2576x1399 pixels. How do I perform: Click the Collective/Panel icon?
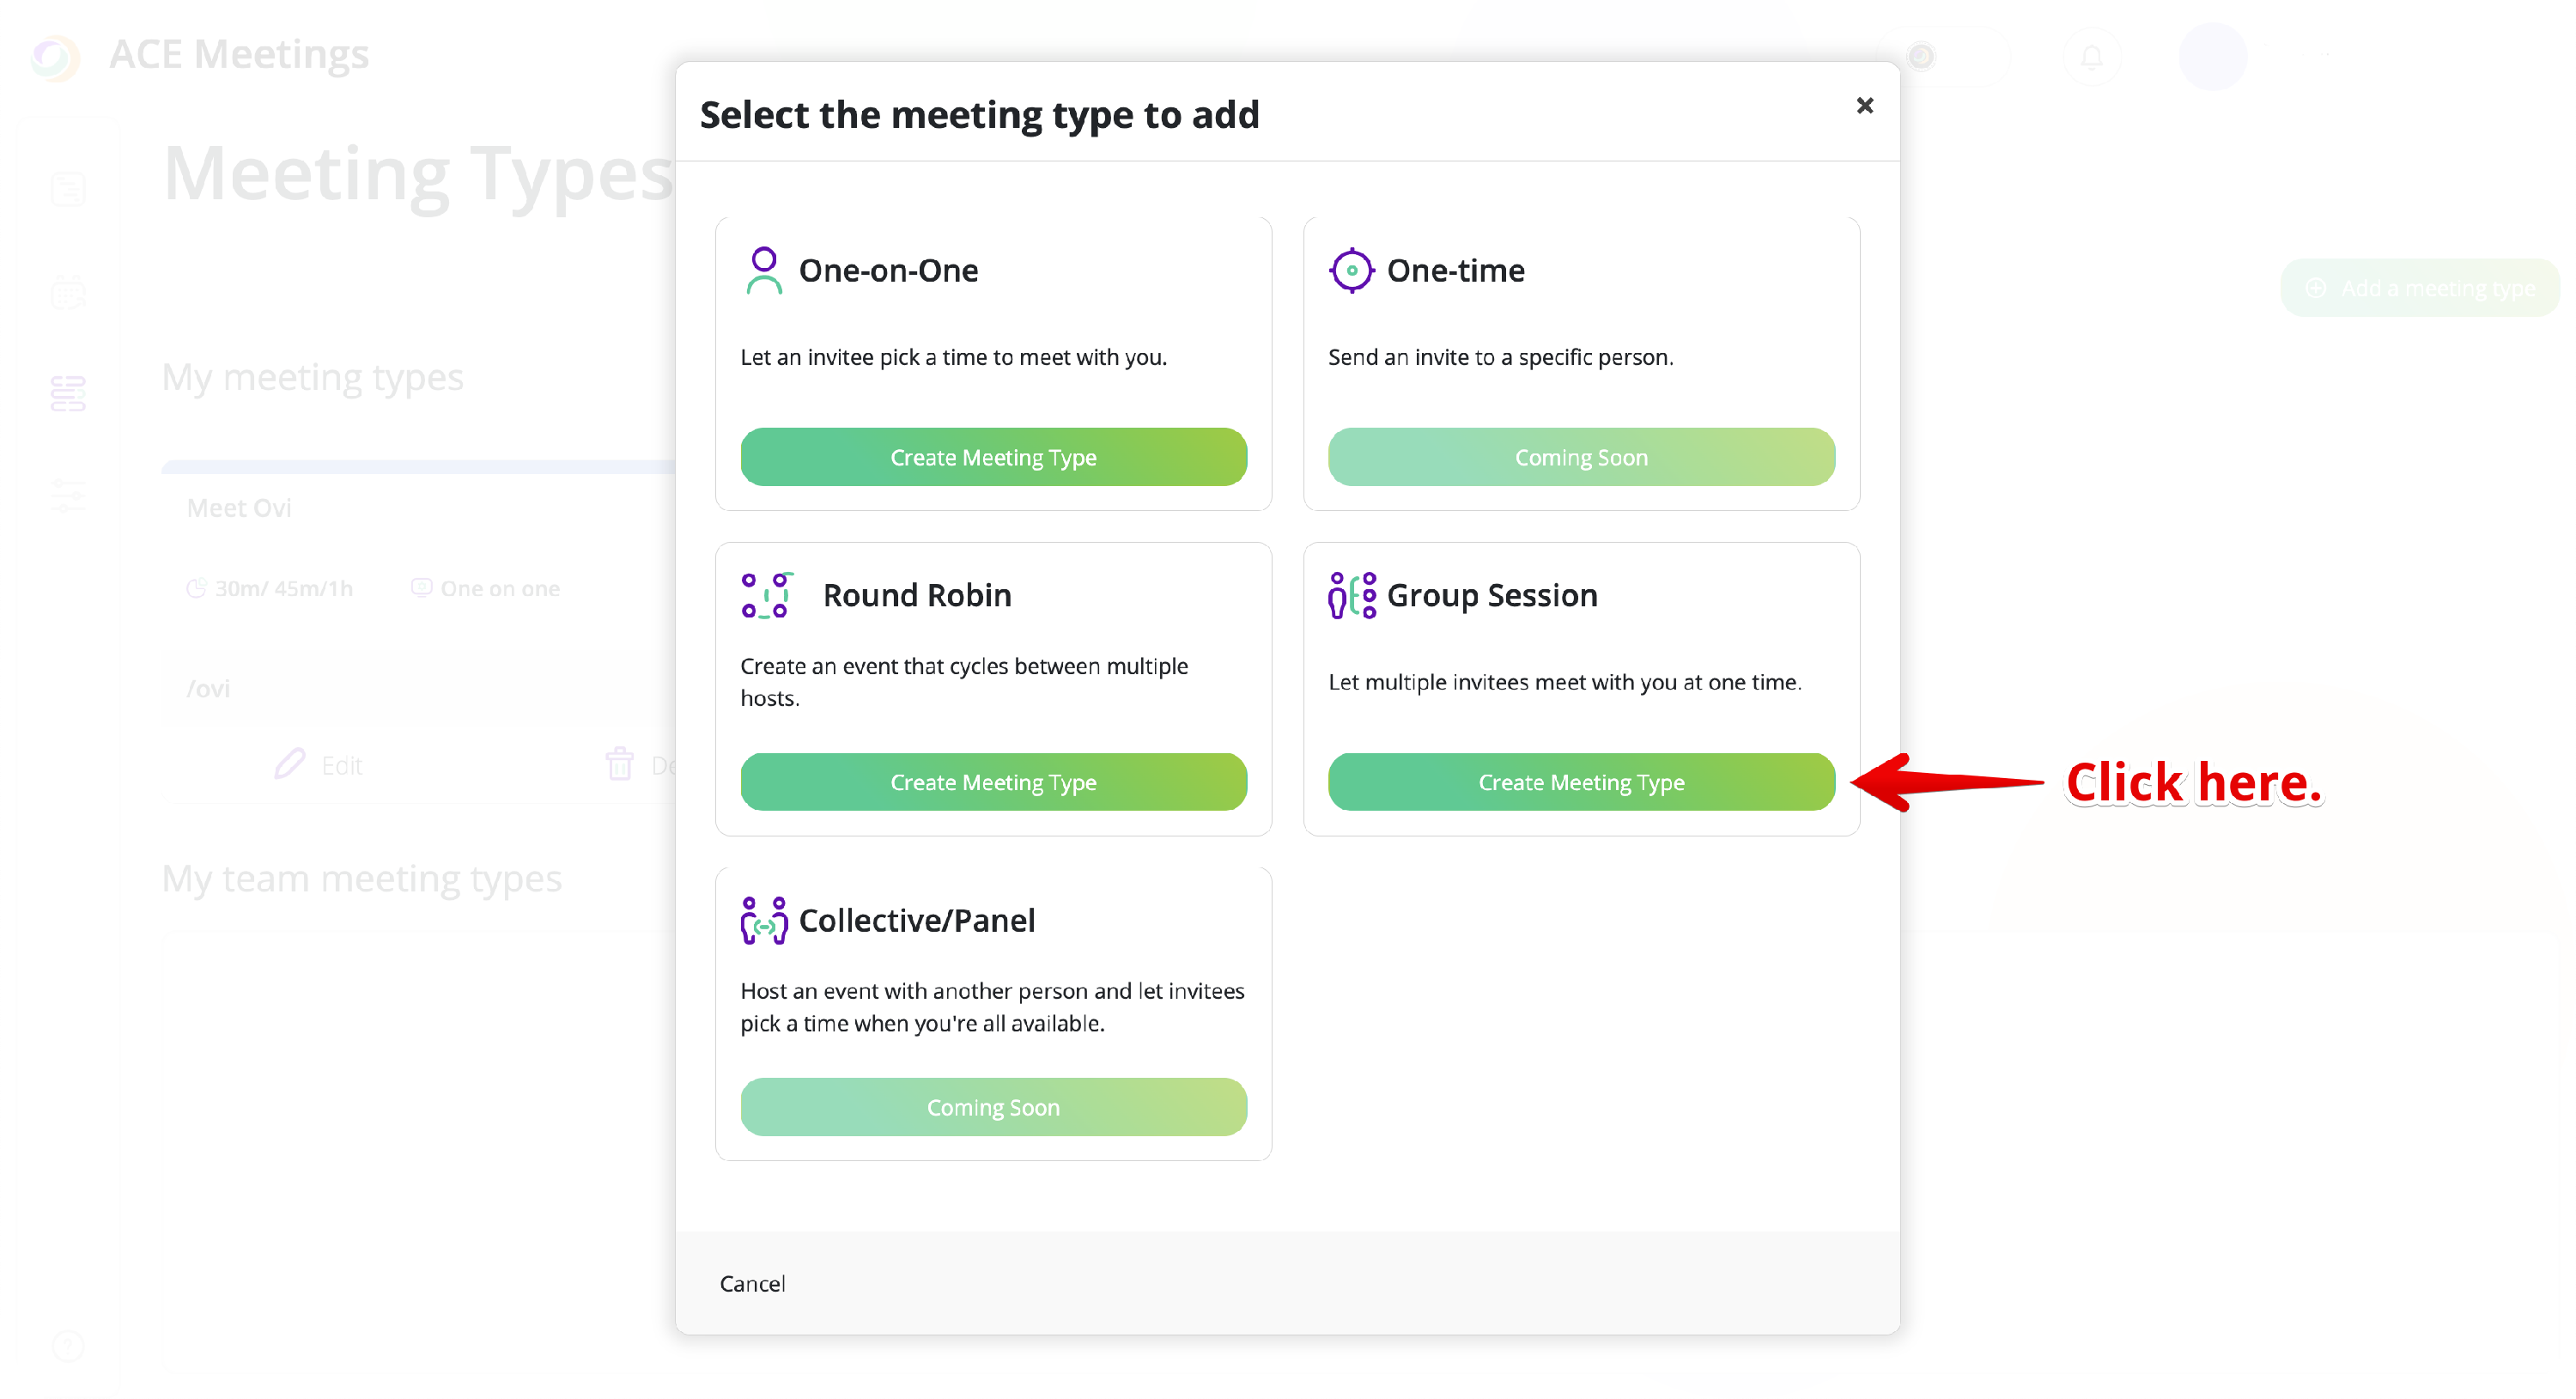pyautogui.click(x=764, y=920)
